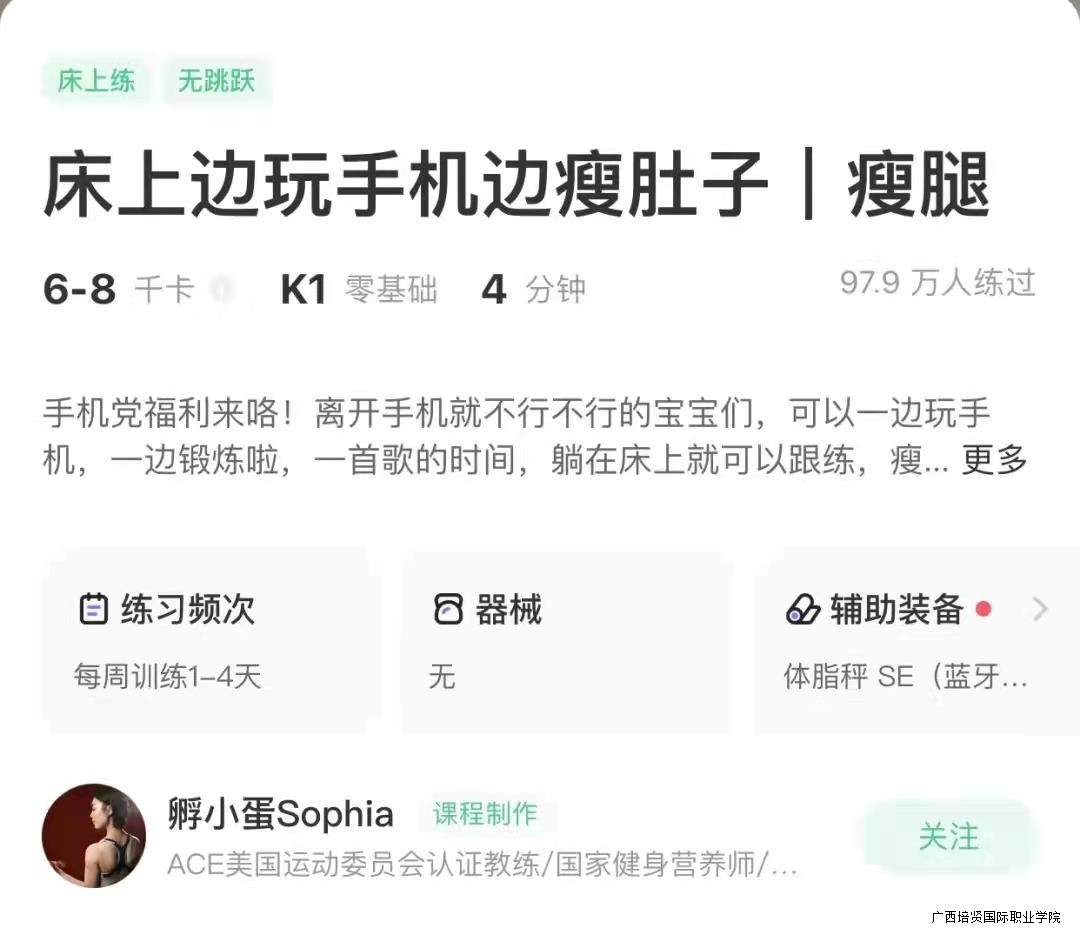Select the 无跳跃 tag
1080x935 pixels.
pyautogui.click(x=216, y=81)
